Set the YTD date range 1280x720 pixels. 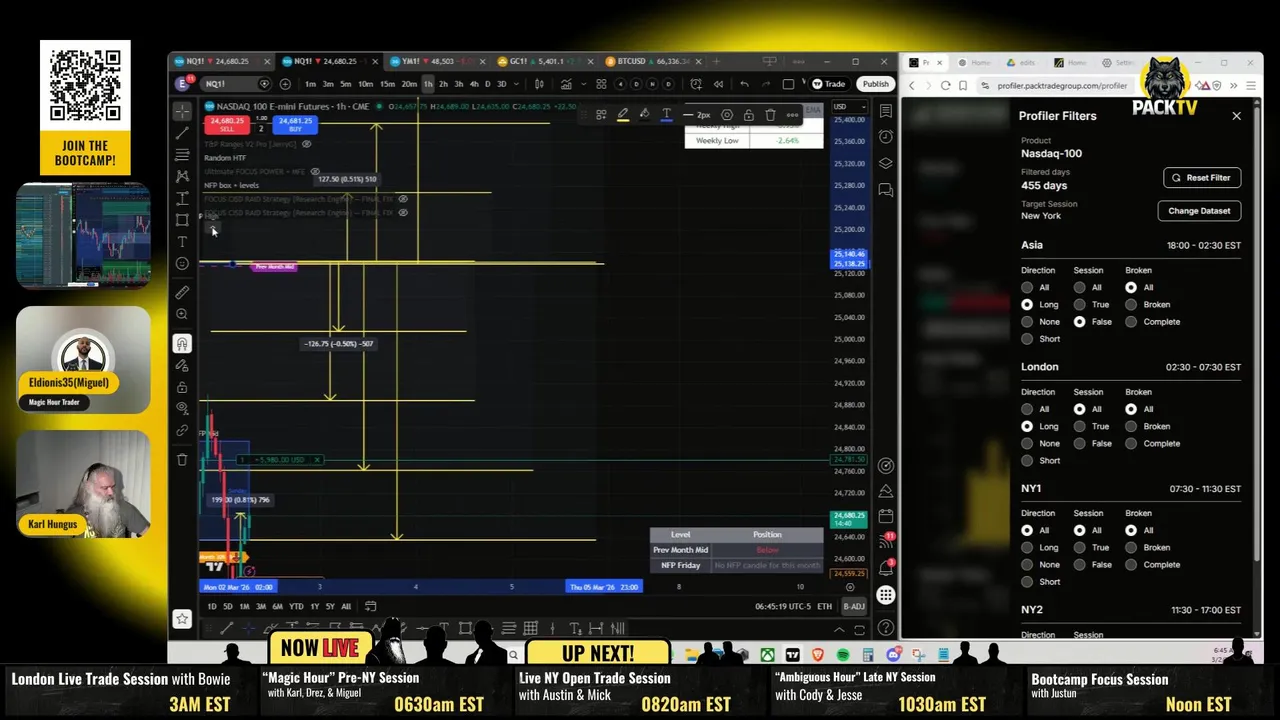(296, 606)
